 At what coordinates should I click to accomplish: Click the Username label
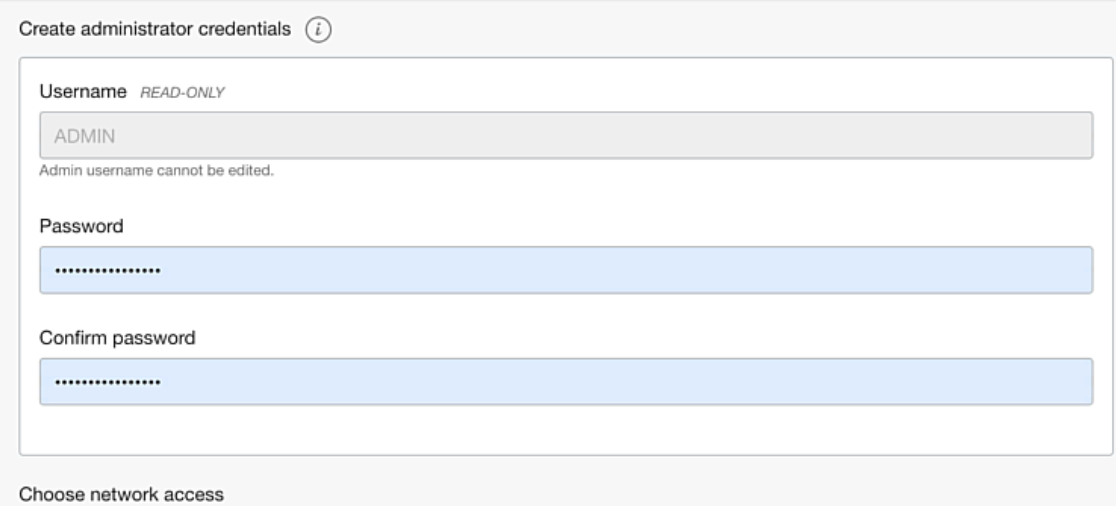[83, 92]
